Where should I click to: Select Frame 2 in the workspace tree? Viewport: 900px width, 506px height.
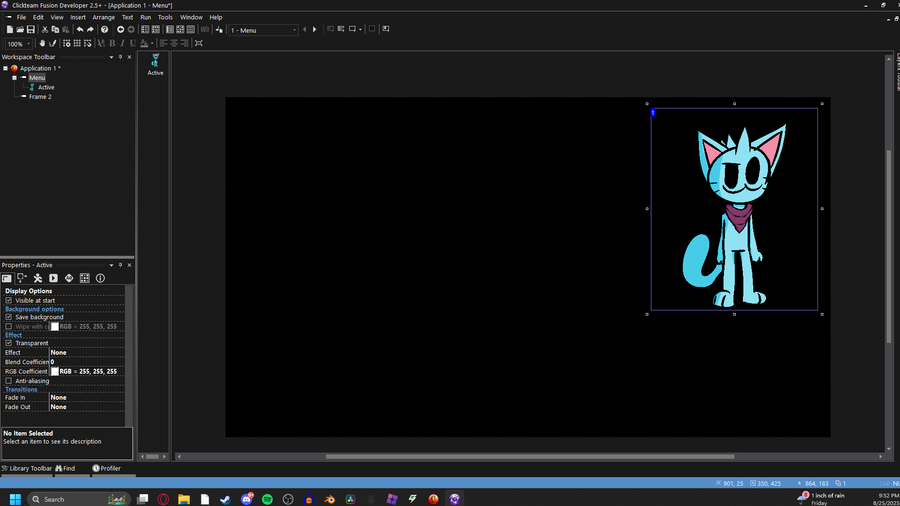(40, 97)
